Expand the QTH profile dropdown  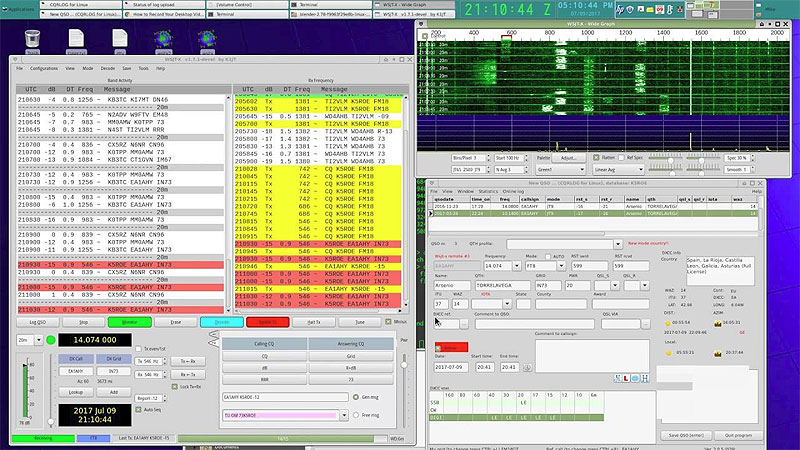click(618, 244)
